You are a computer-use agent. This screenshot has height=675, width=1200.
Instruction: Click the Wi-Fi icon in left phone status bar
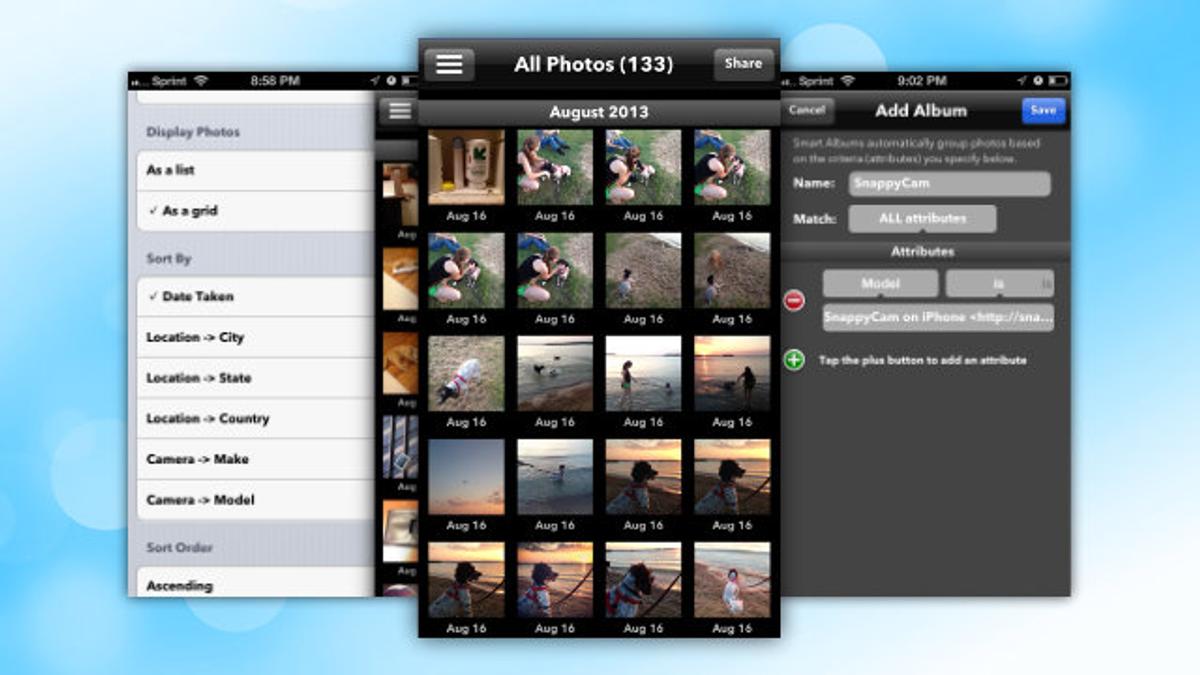pos(201,80)
